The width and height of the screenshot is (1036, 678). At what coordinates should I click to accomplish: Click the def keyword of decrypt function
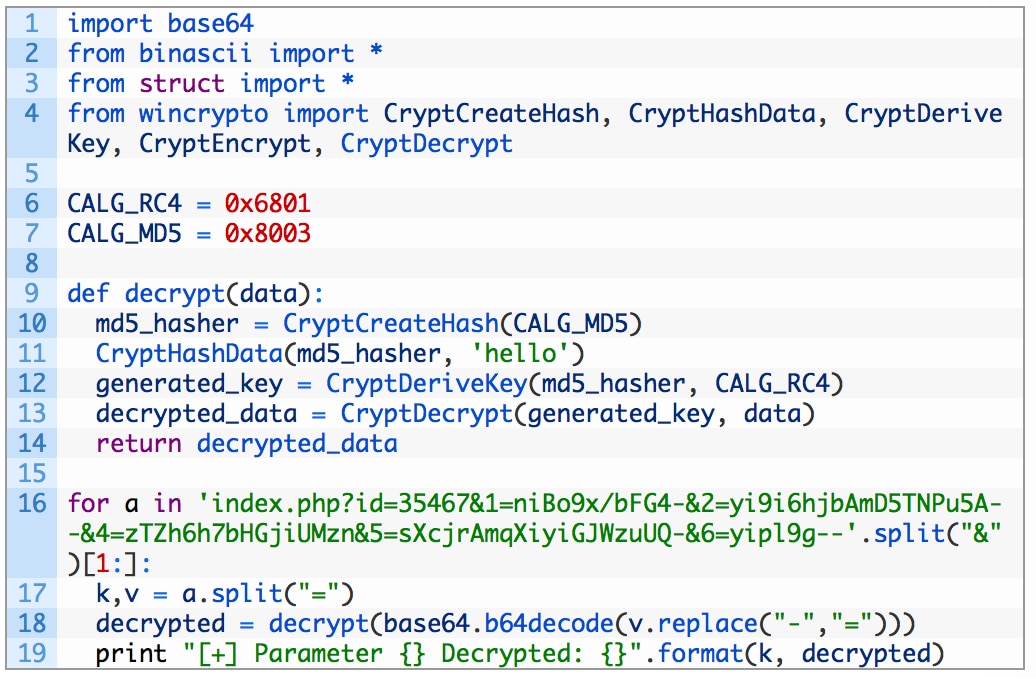pos(89,294)
